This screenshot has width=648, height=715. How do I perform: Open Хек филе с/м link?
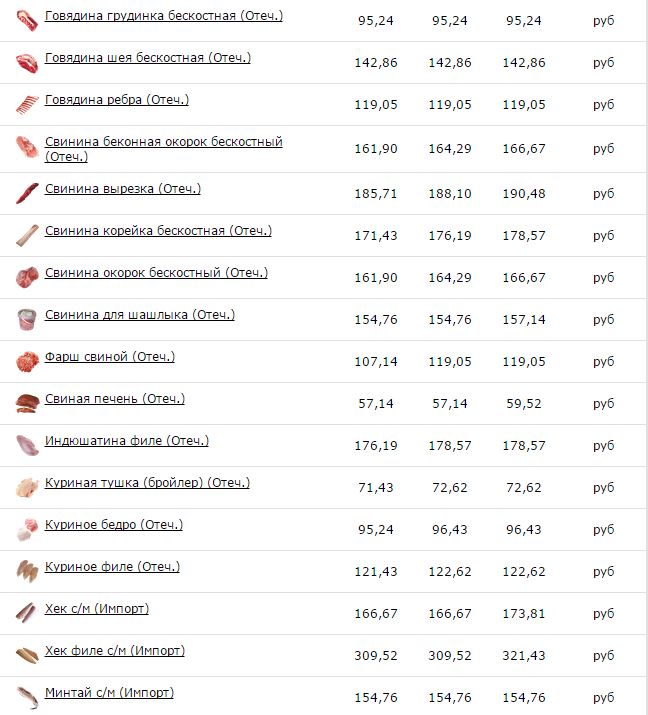(115, 650)
